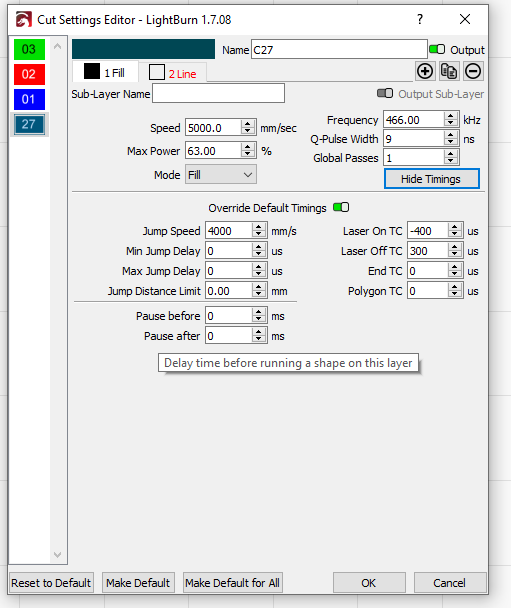Click the Speed value field 5000.0
Image resolution: width=511 pixels, height=608 pixels.
coord(213,128)
